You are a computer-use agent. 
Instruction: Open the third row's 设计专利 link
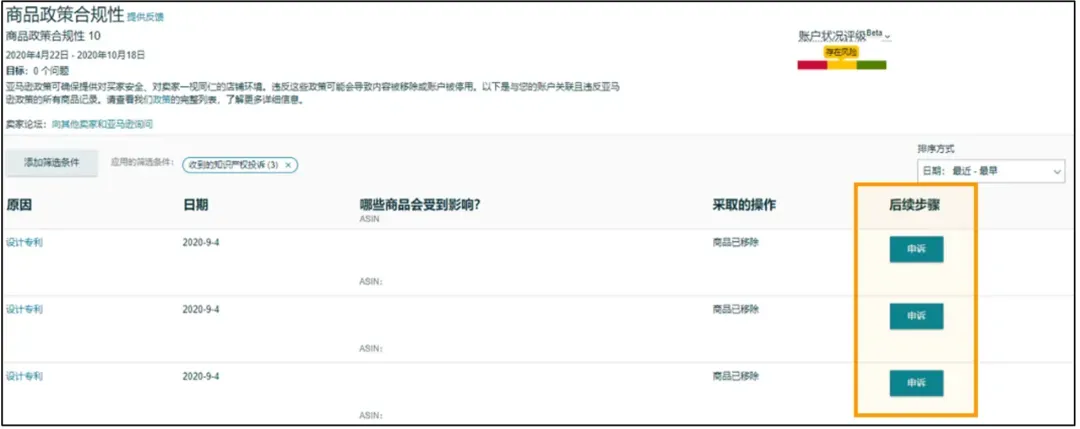coord(24,376)
